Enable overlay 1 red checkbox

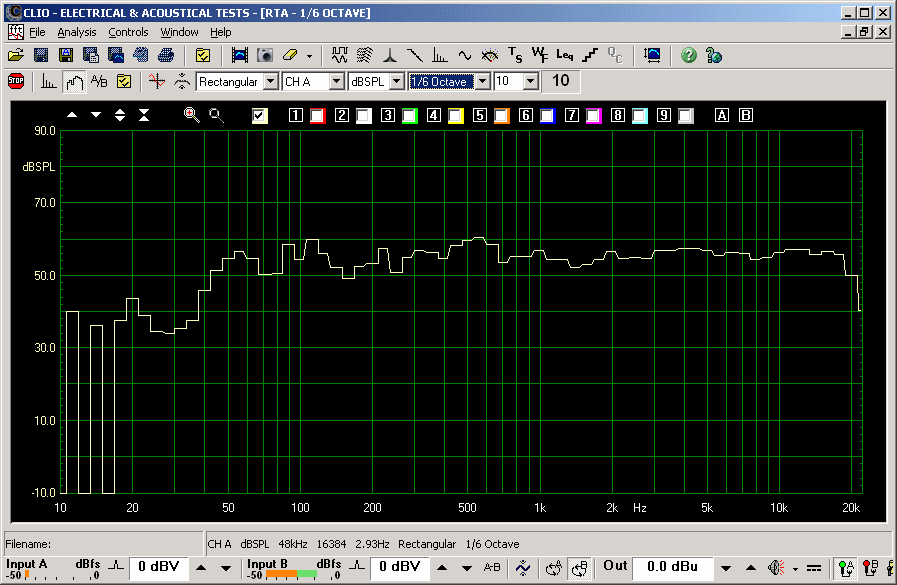point(317,116)
